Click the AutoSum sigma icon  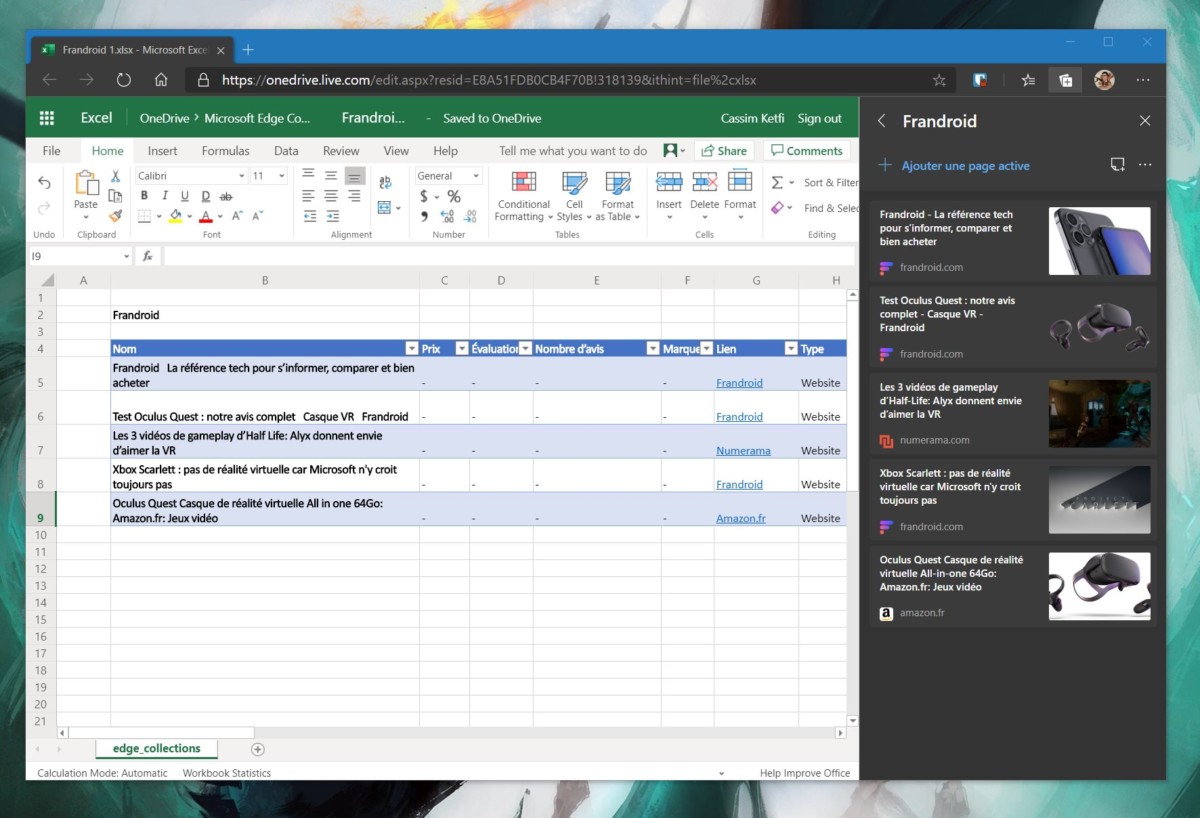point(777,183)
